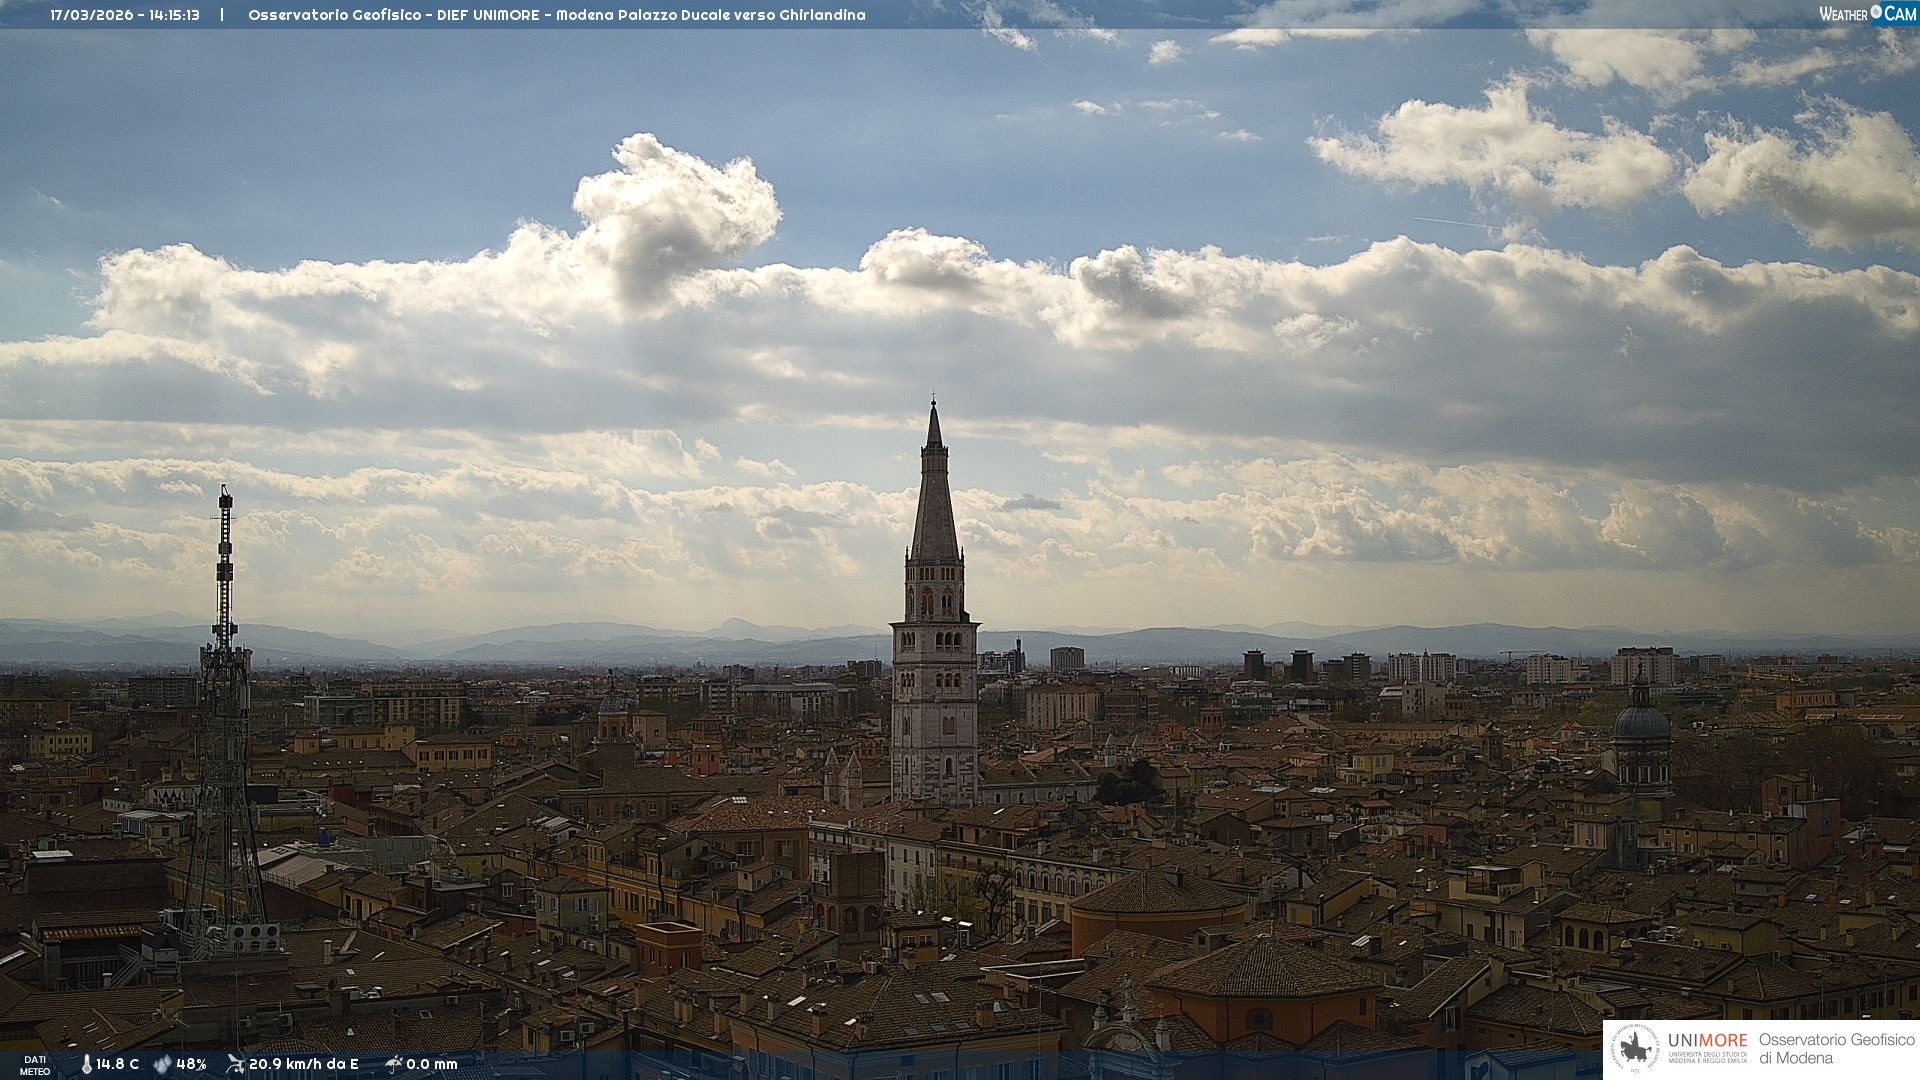Click the rain umbrella precipitation icon
The image size is (1920, 1080).
coord(393,1064)
